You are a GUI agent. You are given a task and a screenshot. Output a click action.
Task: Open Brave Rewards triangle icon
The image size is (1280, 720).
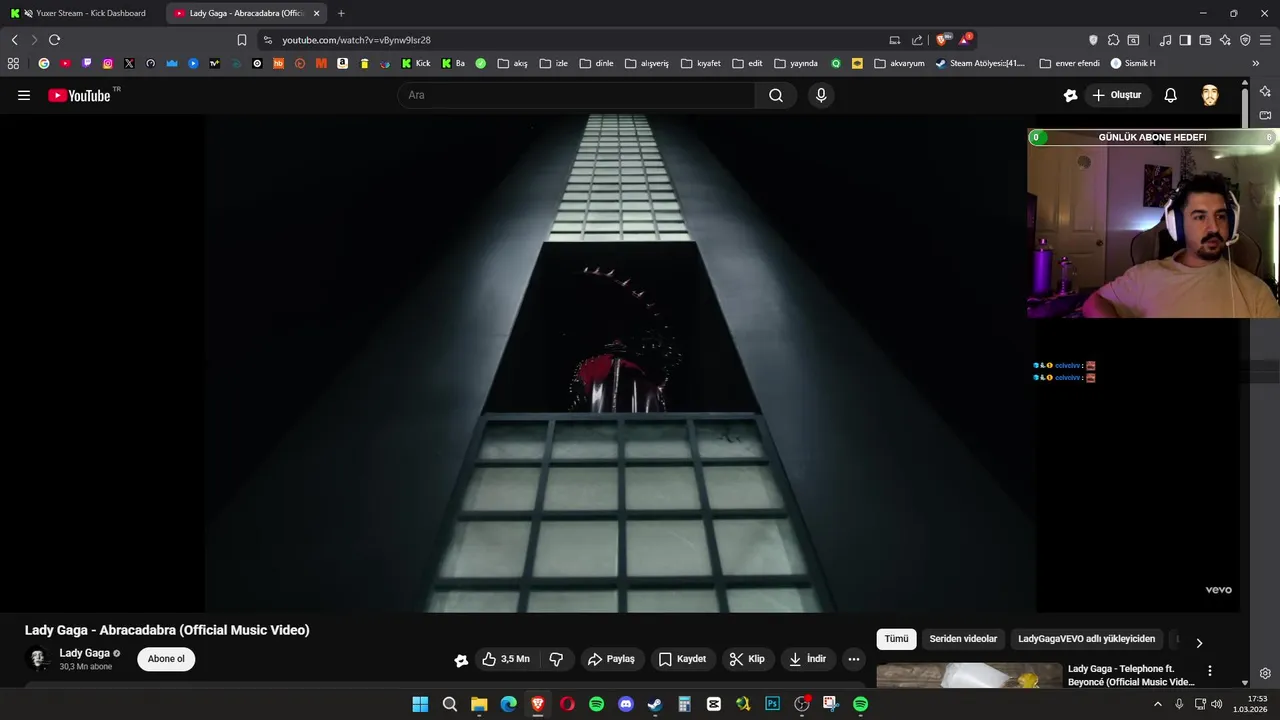pos(965,40)
